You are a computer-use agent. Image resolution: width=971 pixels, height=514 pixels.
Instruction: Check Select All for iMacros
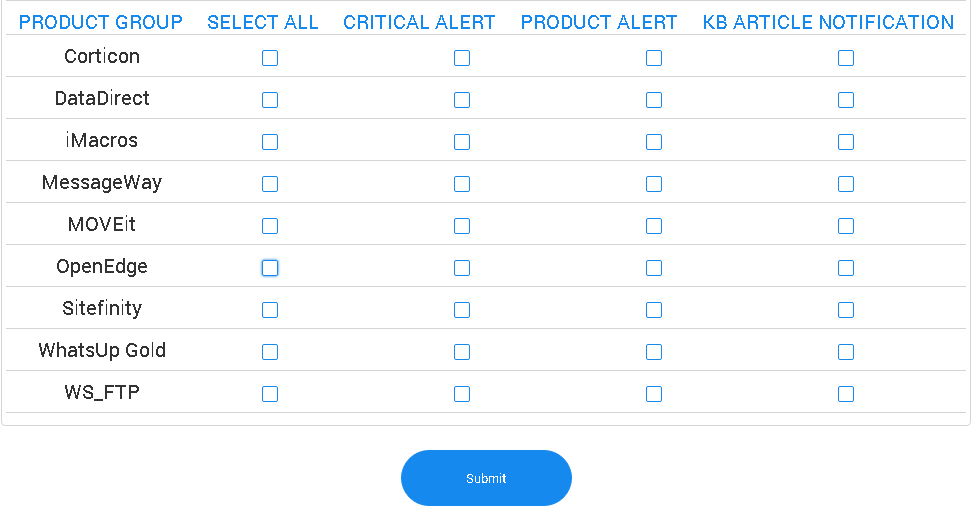[x=270, y=142]
